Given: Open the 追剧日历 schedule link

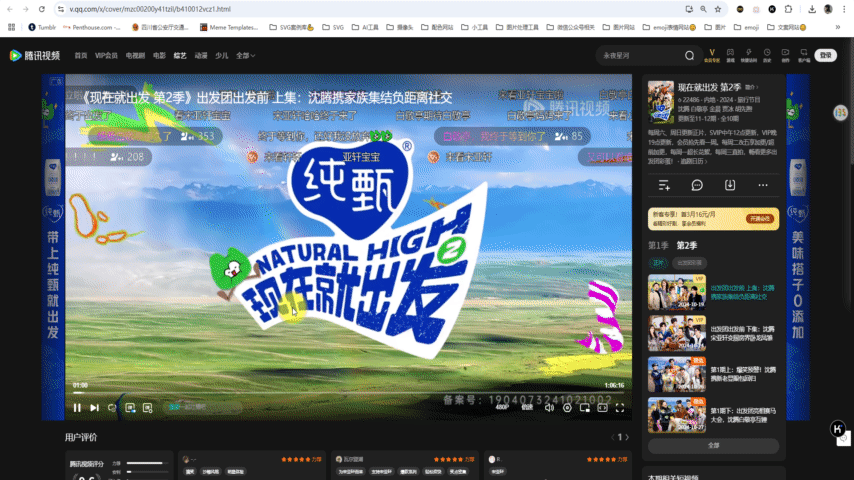Looking at the screenshot, I should [693, 161].
